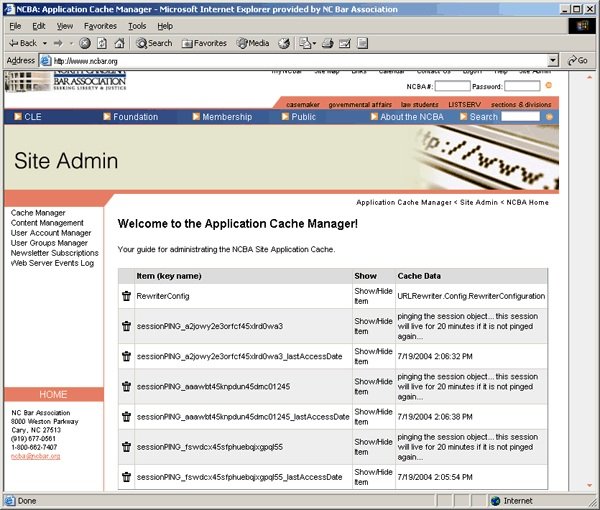Open Newsletter Subscriptions link
The height and width of the screenshot is (510, 600).
tap(54, 253)
